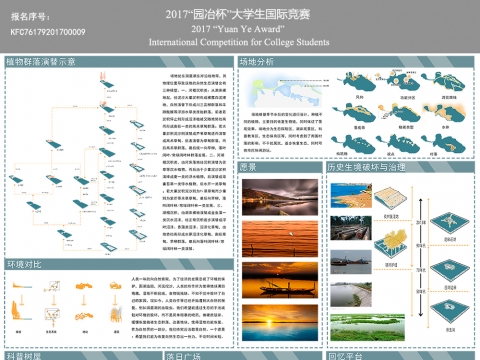
Task: Select the sunset over blue water photo
Action: tap(280, 322)
